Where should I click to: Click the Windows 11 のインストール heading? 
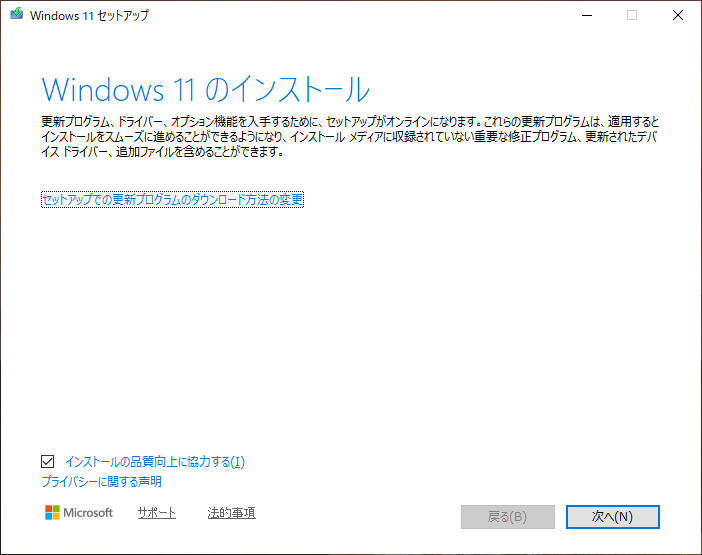pos(205,89)
